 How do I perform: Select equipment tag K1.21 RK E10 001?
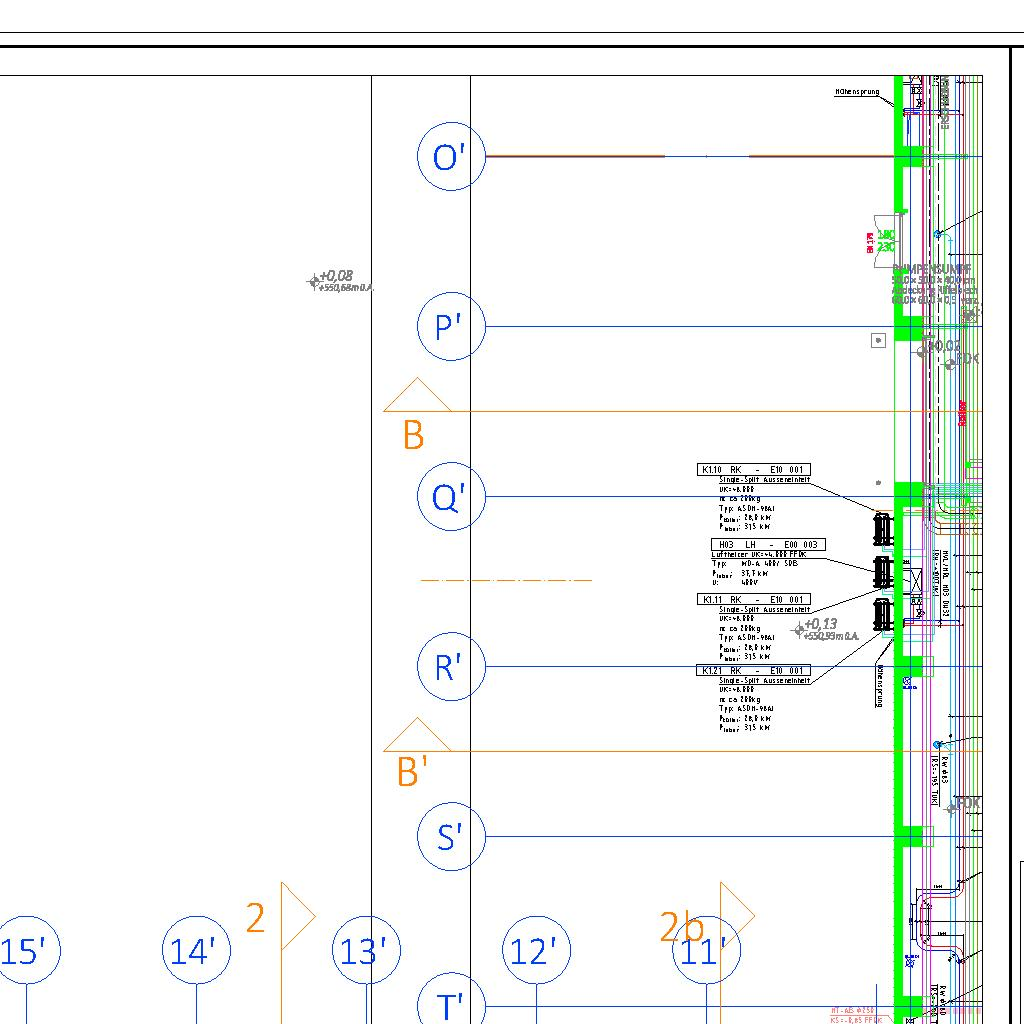[754, 670]
